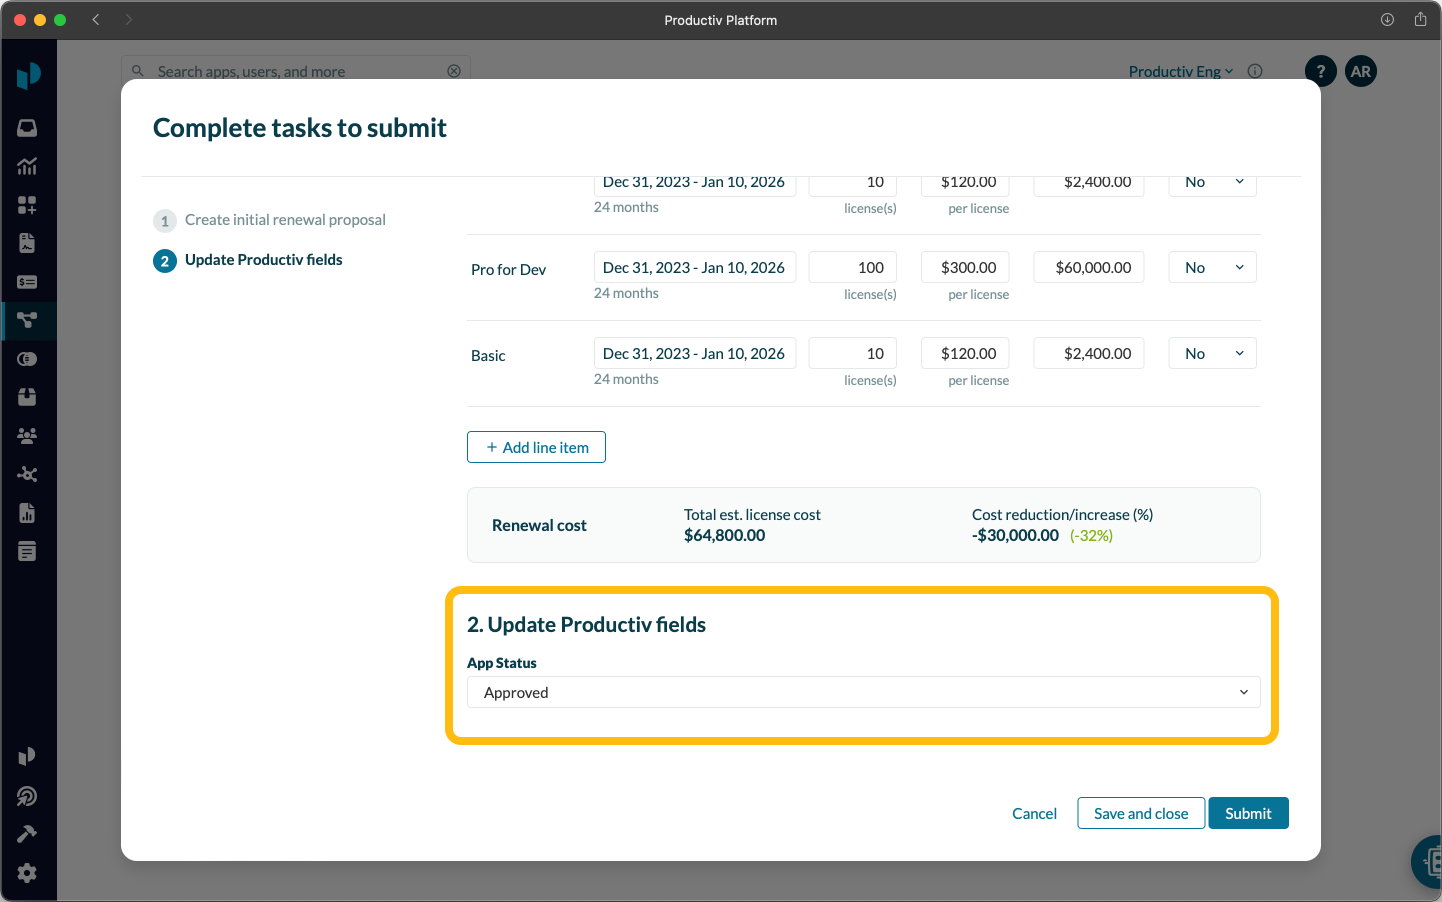Click the Renewal cost label
Screen dimensions: 1442x902
point(539,525)
